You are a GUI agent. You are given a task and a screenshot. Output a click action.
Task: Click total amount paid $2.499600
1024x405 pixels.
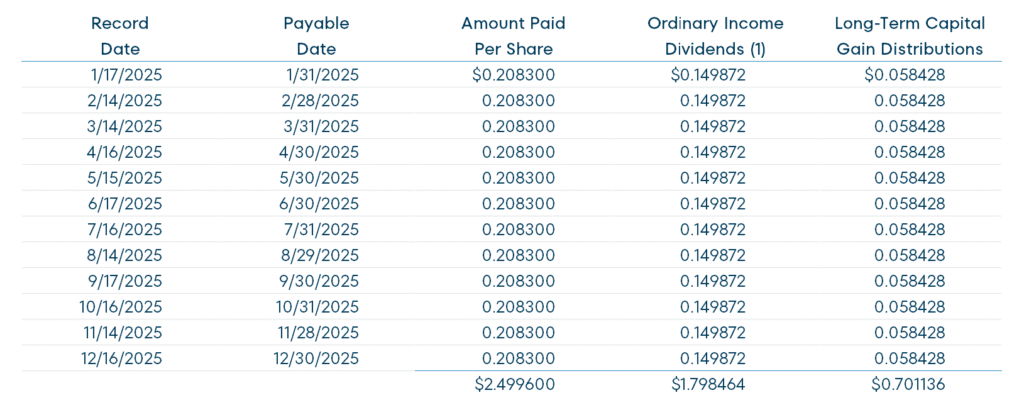point(514,385)
